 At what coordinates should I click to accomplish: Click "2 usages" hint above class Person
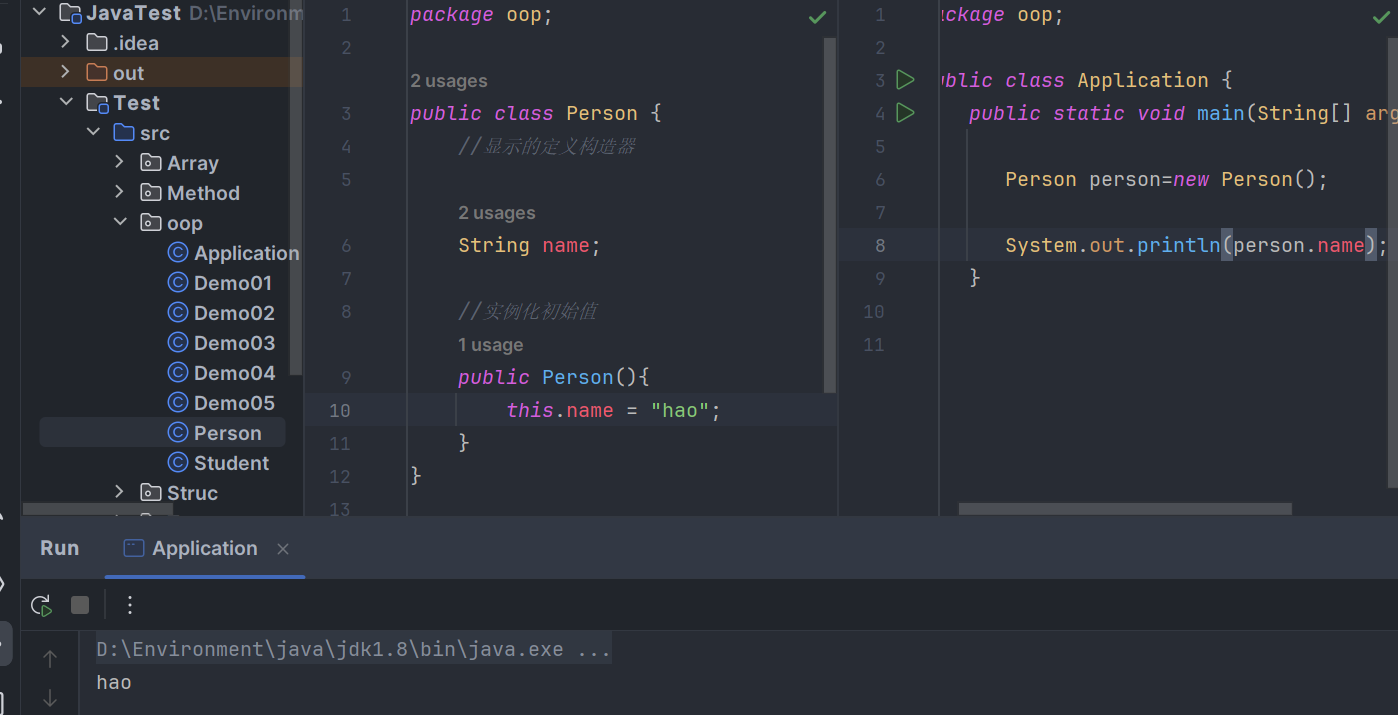(449, 81)
